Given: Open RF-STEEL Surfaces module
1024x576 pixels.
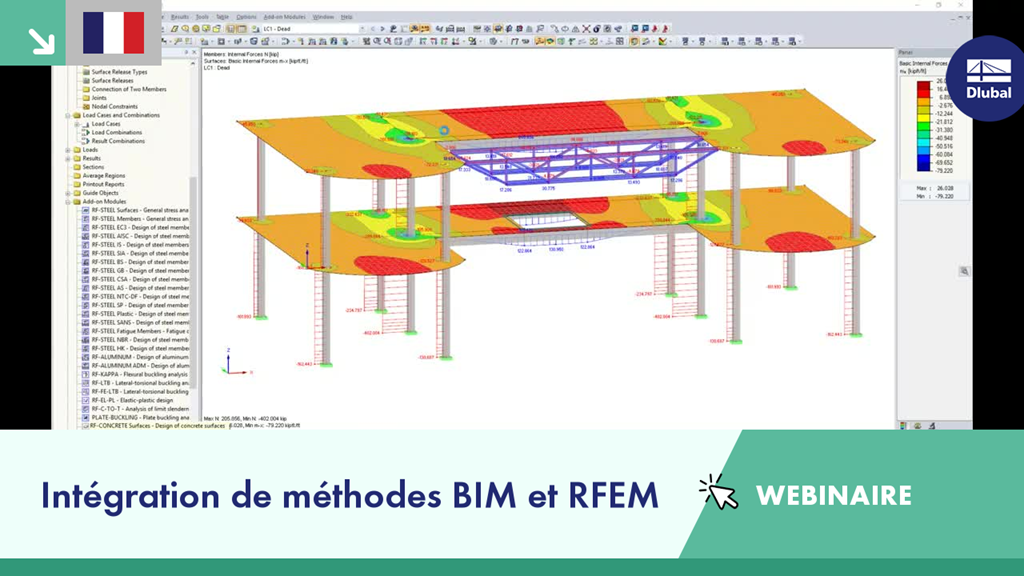Looking at the screenshot, I should 140,210.
